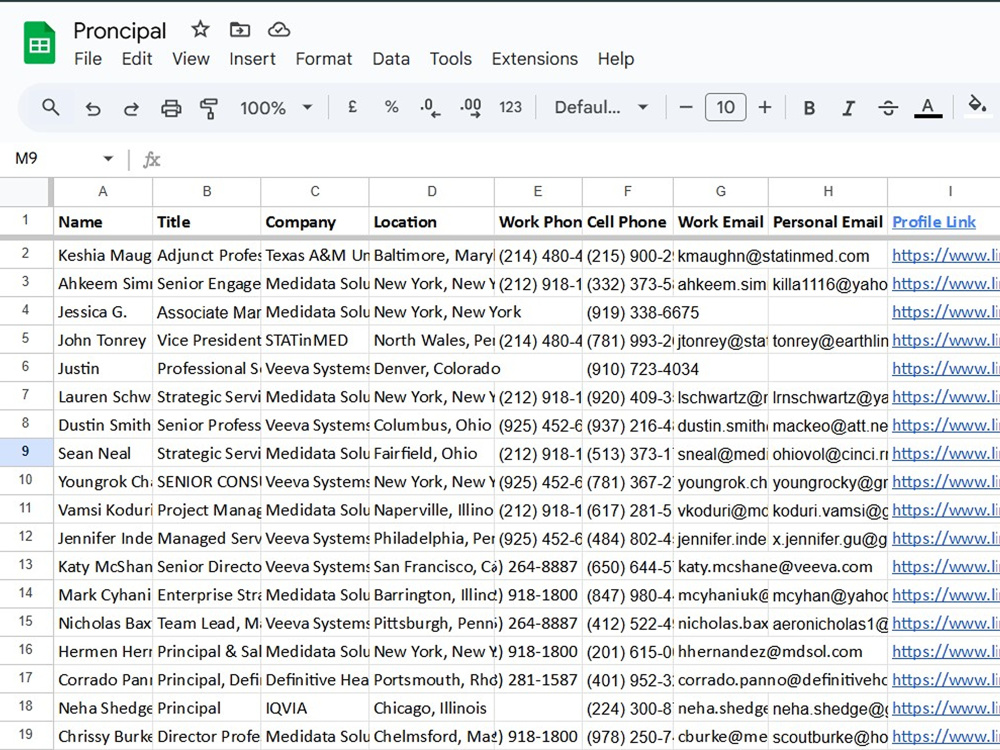Select the Denver, Colorado cell
This screenshot has height=750, width=1000.
[x=432, y=368]
